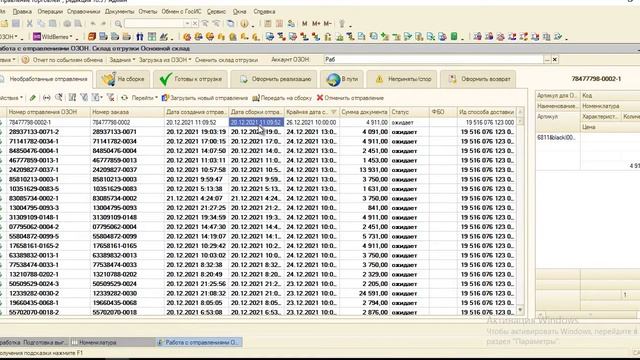
Task: Open the Окна menu
Action: tap(240, 11)
